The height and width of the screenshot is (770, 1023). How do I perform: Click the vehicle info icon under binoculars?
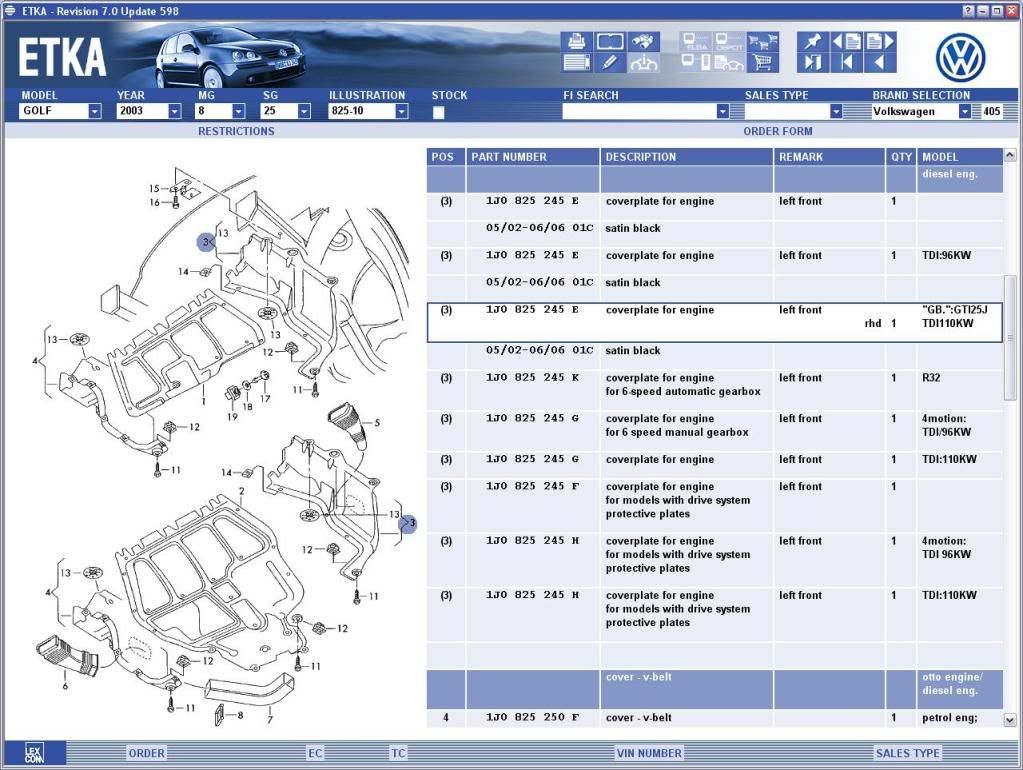pyautogui.click(x=643, y=63)
